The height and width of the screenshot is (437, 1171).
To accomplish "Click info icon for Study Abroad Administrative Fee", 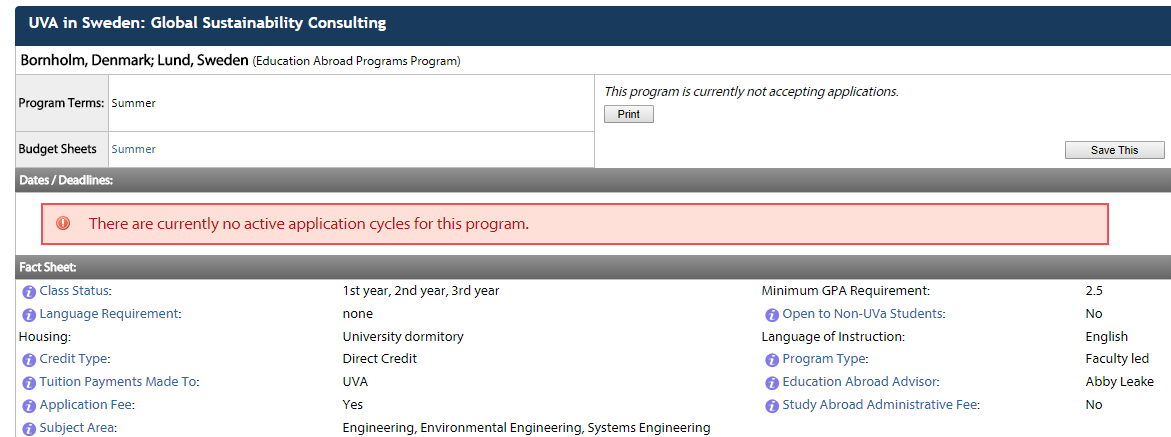I will coord(772,406).
